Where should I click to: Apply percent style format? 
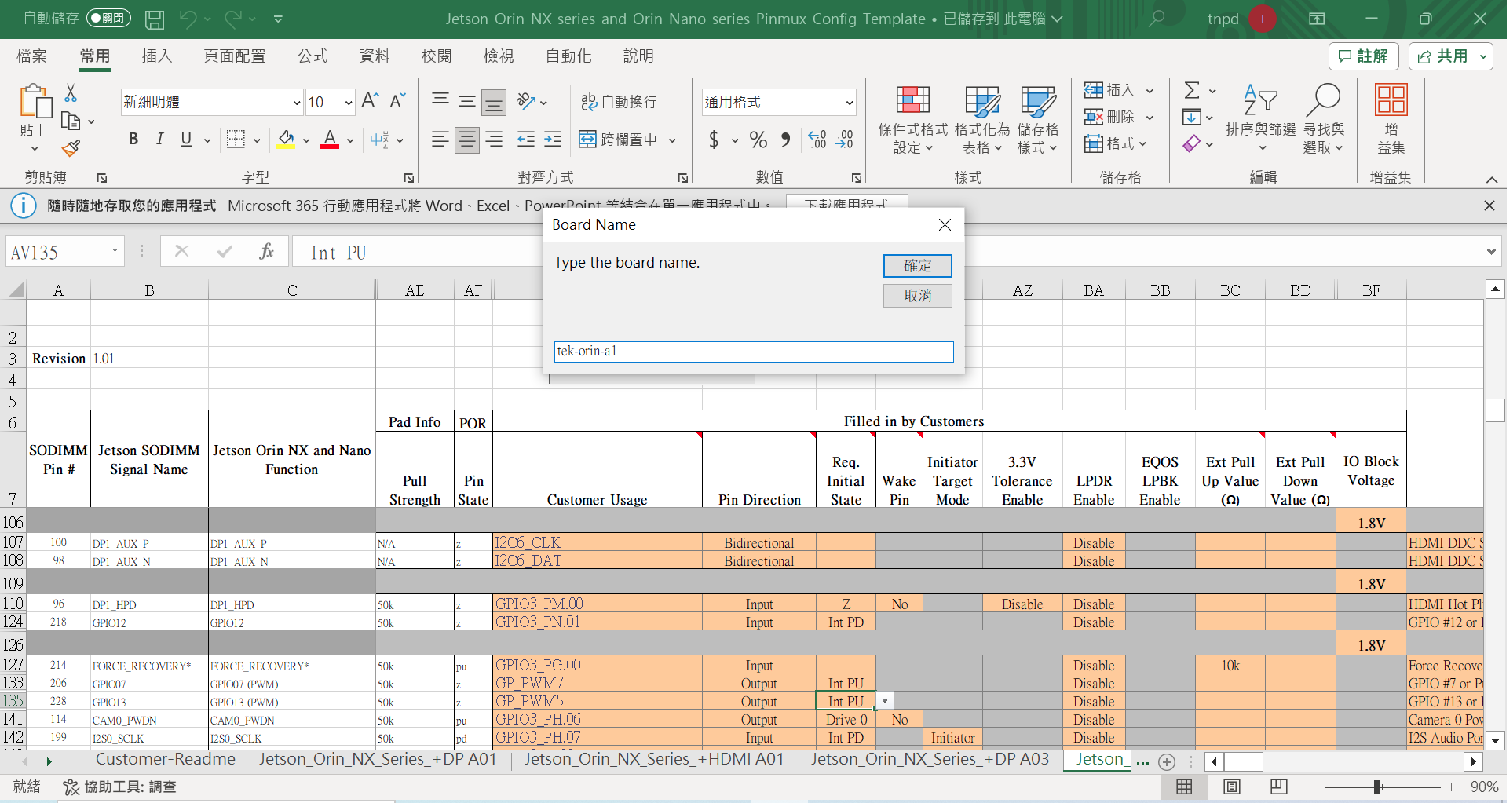click(758, 139)
